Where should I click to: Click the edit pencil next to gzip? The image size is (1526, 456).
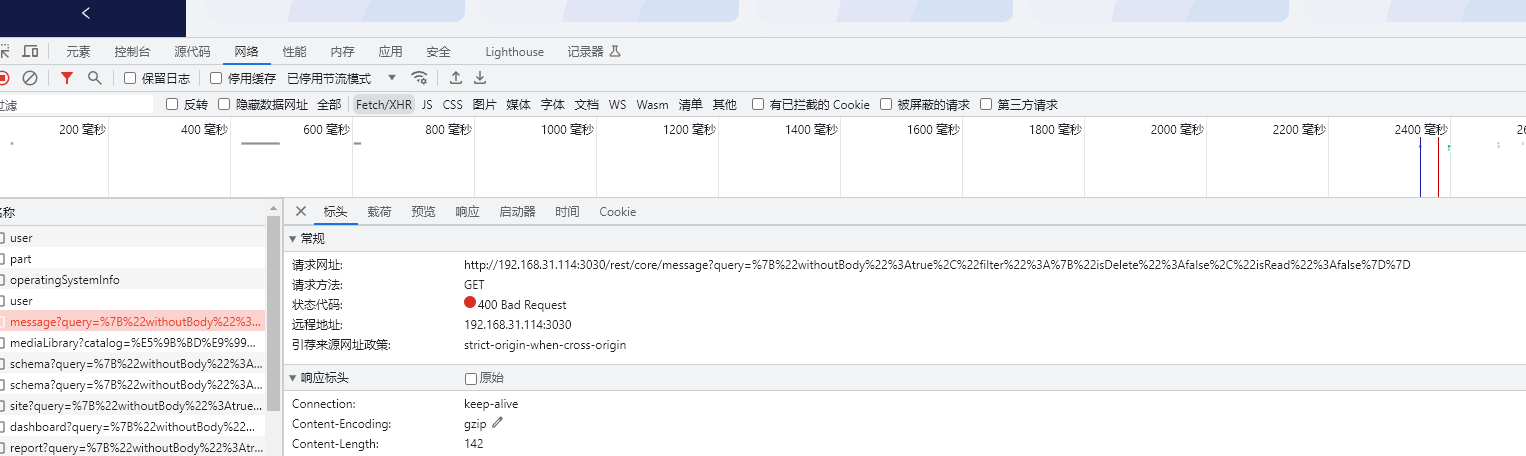pyautogui.click(x=498, y=423)
